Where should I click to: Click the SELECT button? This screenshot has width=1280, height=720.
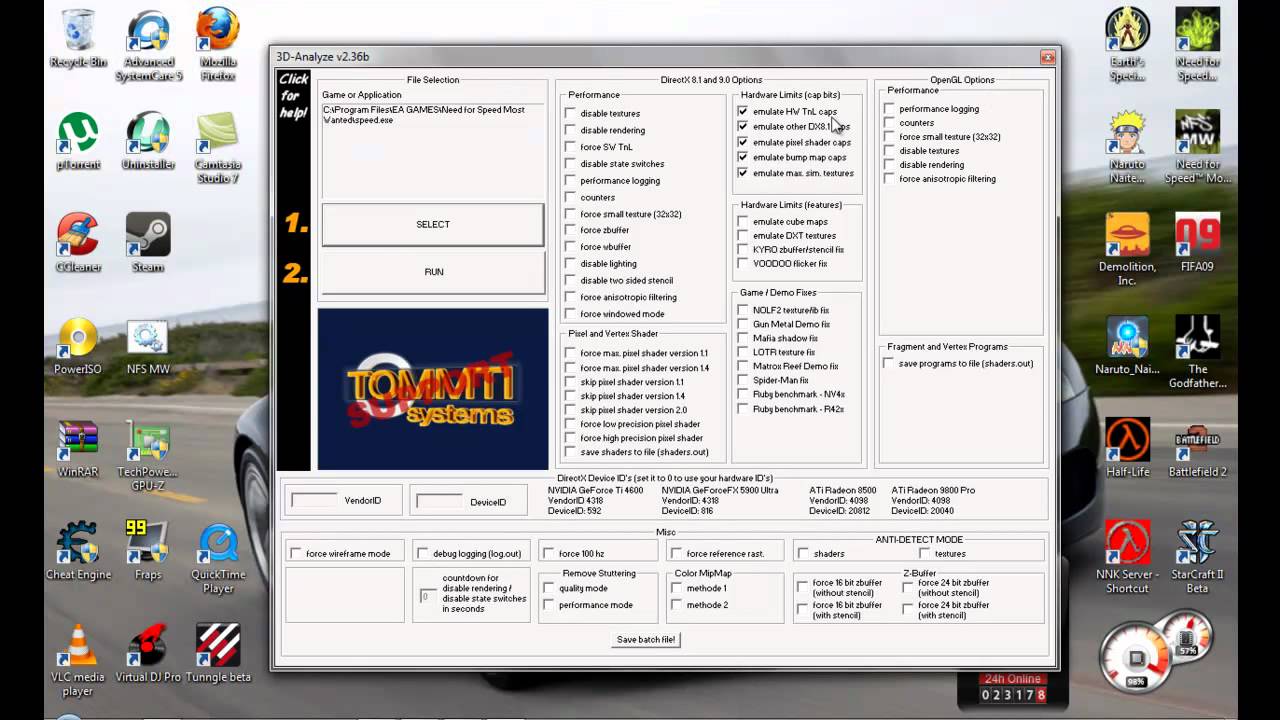[x=433, y=224]
